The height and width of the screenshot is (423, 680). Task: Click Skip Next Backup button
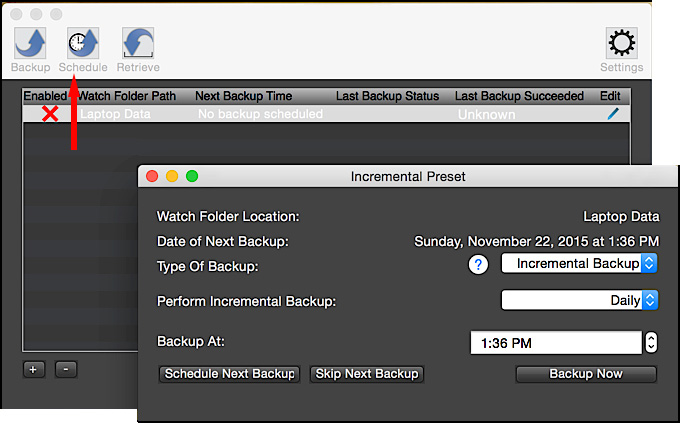(x=367, y=374)
